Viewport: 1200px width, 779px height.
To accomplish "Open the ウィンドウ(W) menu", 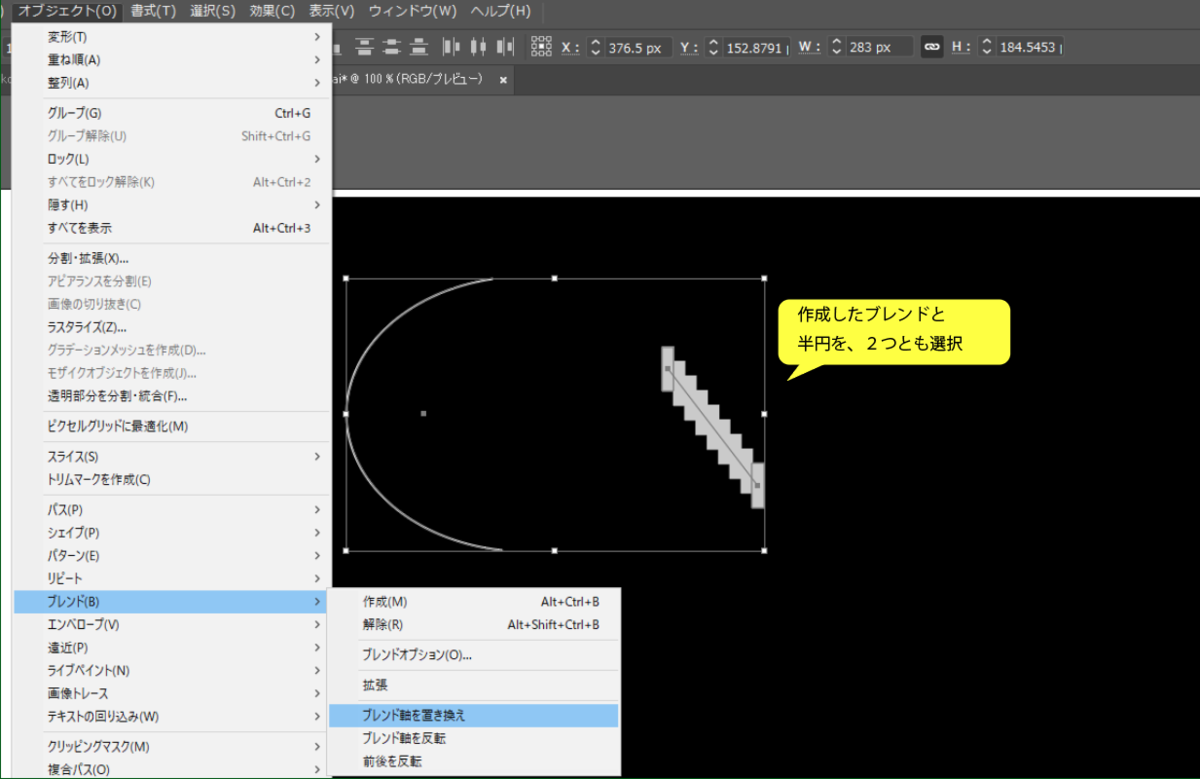I will 412,11.
